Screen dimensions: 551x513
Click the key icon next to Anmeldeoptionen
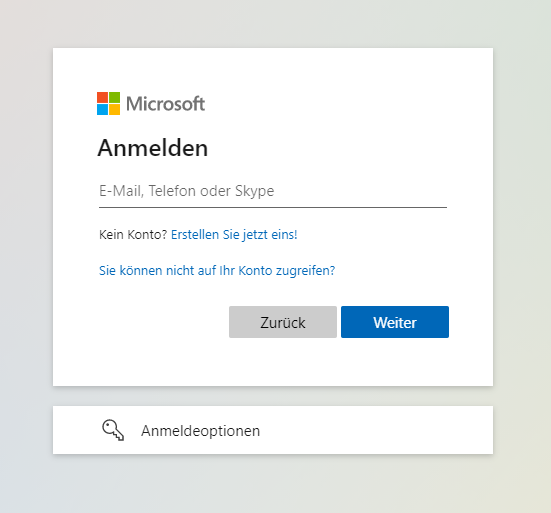coord(113,430)
